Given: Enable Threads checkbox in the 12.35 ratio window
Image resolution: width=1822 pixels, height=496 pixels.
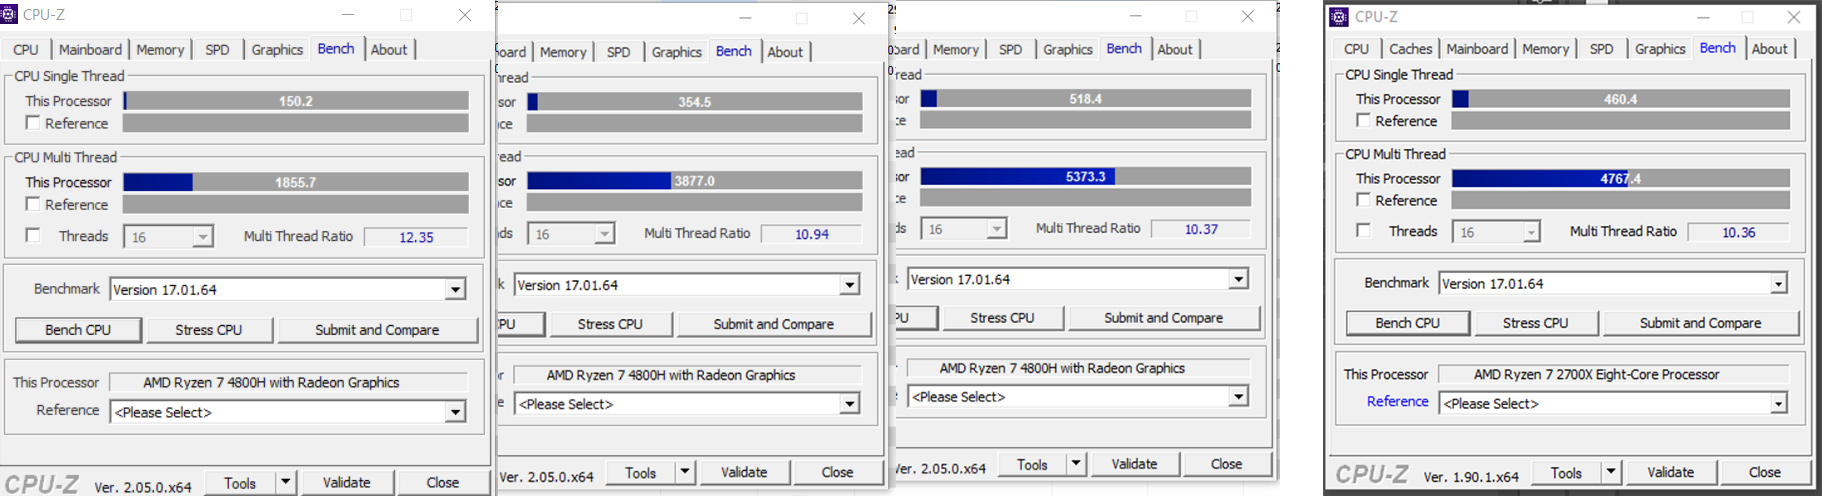Looking at the screenshot, I should click(x=33, y=236).
